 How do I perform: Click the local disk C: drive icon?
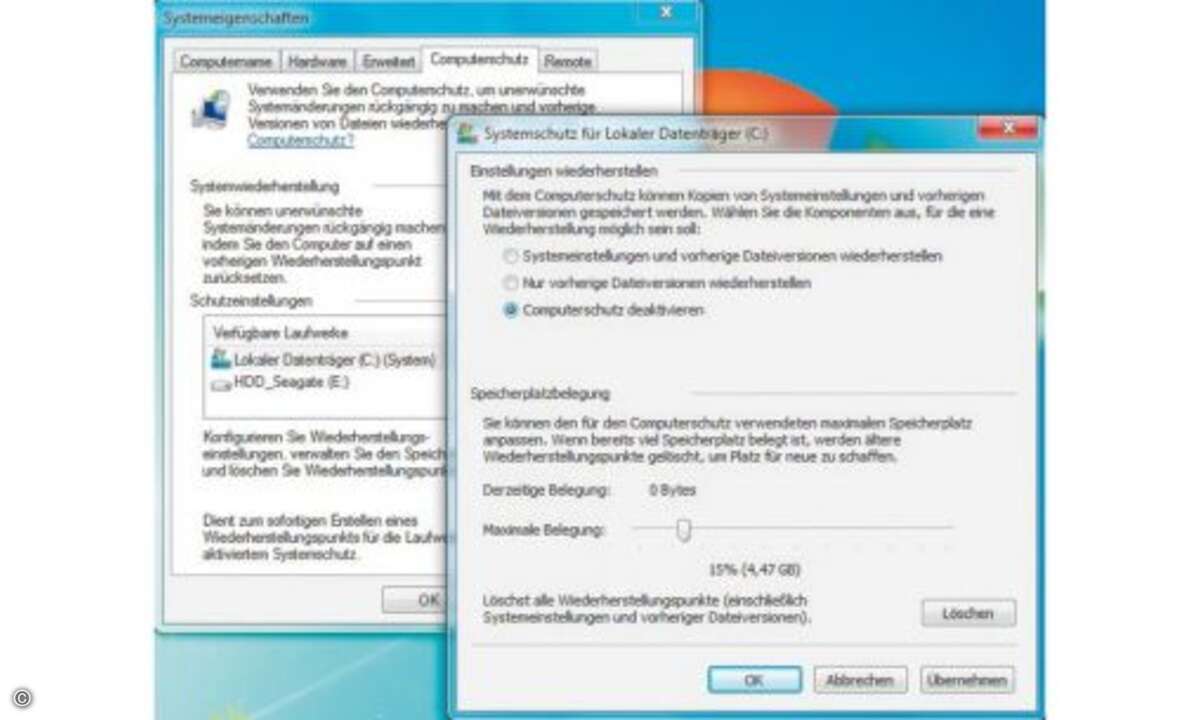220,359
